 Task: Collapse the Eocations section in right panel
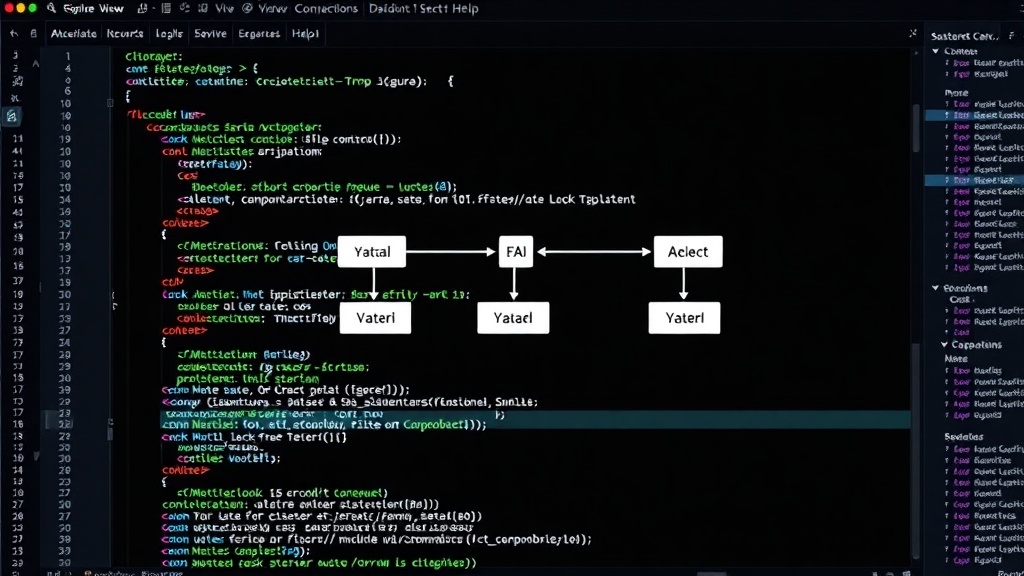[x=935, y=288]
